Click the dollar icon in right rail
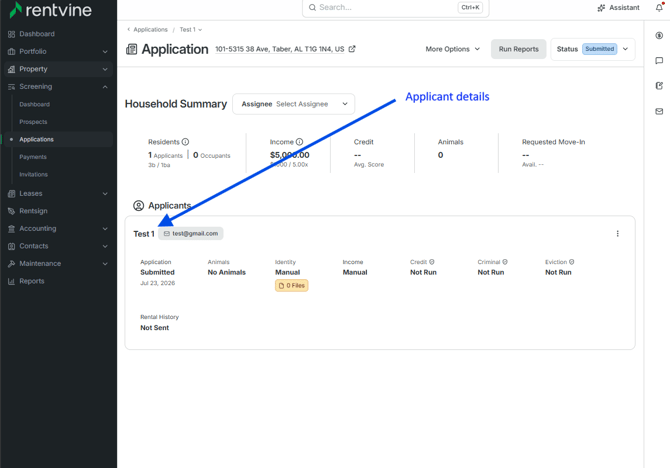 pos(659,35)
